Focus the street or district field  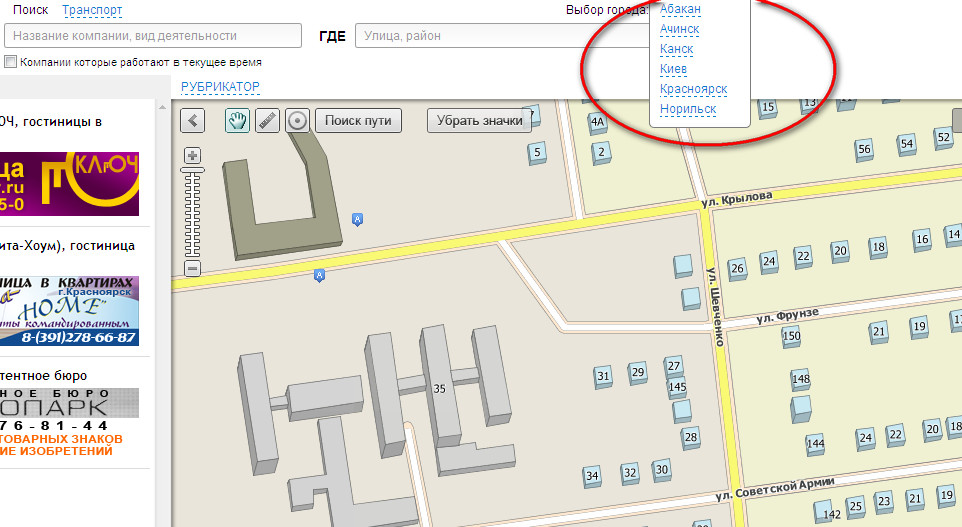pyautogui.click(x=500, y=36)
